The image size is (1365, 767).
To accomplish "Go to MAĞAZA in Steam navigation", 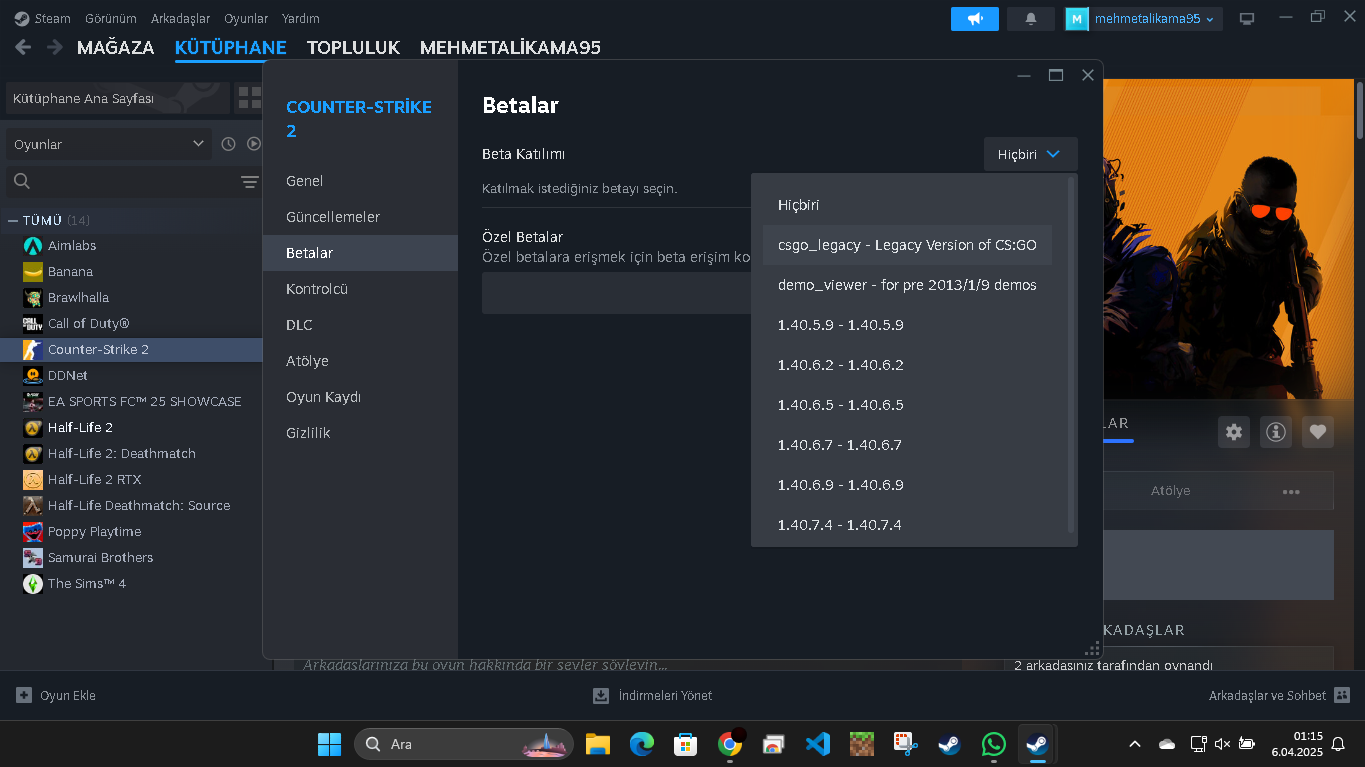I will tap(116, 47).
